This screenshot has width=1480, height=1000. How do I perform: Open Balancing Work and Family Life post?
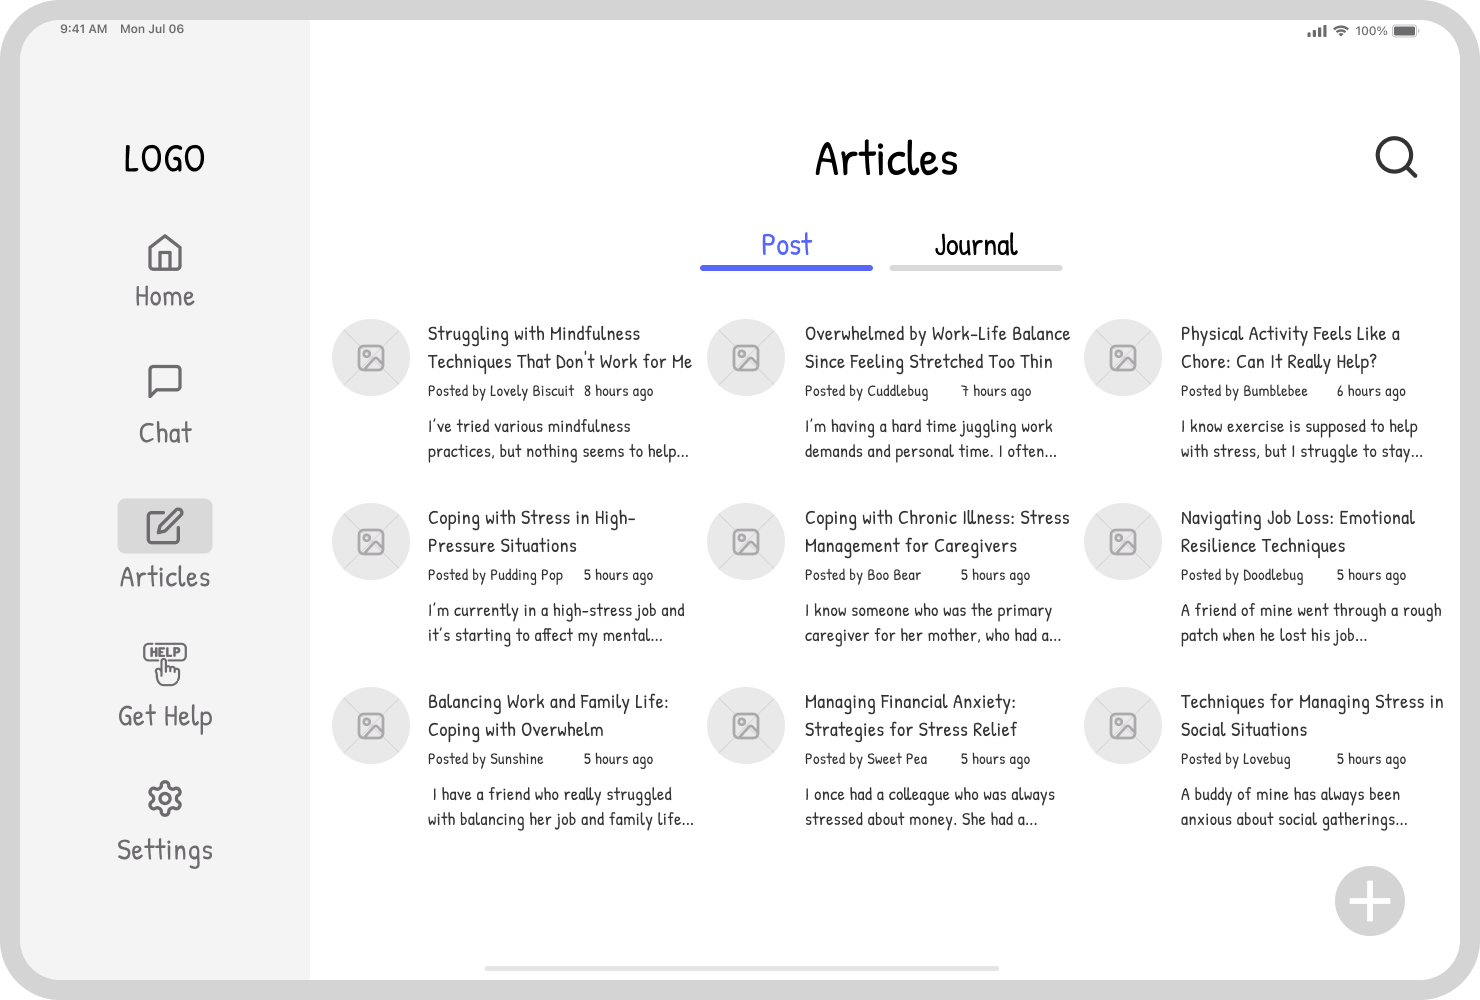(548, 715)
